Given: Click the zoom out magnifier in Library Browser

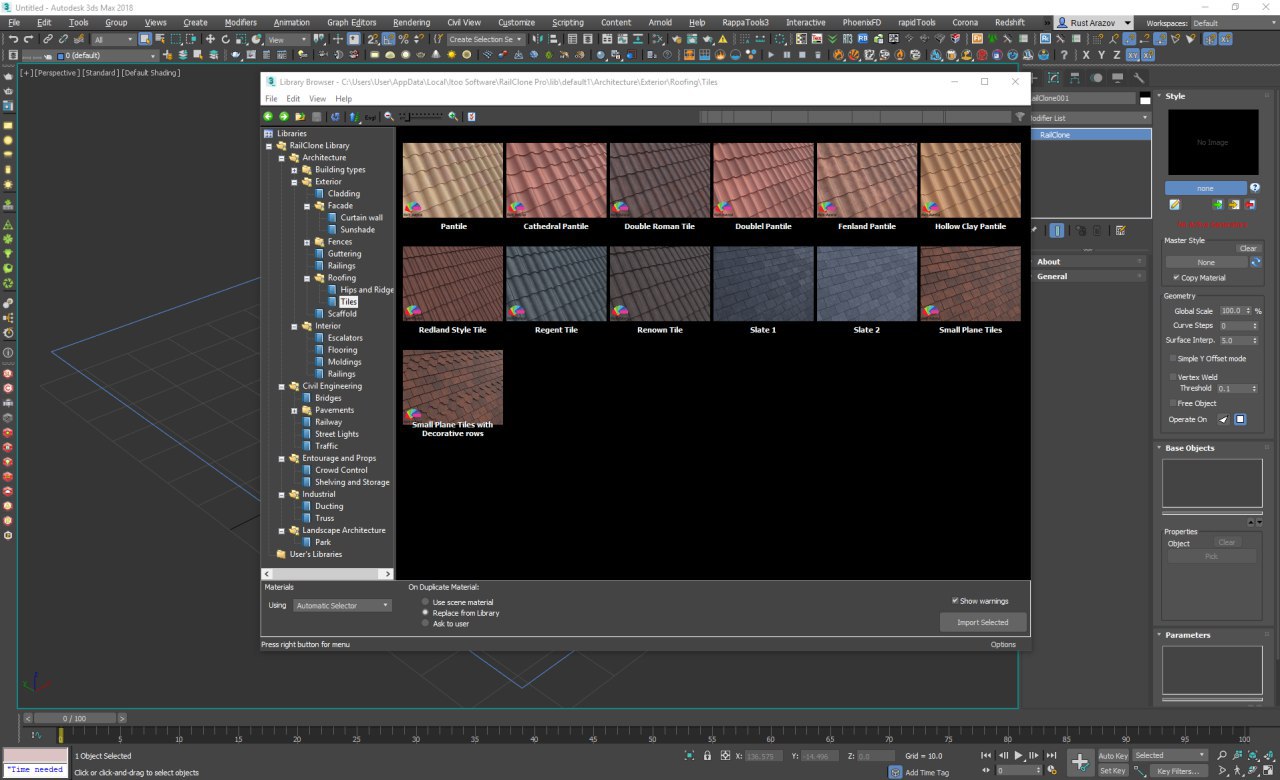Looking at the screenshot, I should point(389,117).
